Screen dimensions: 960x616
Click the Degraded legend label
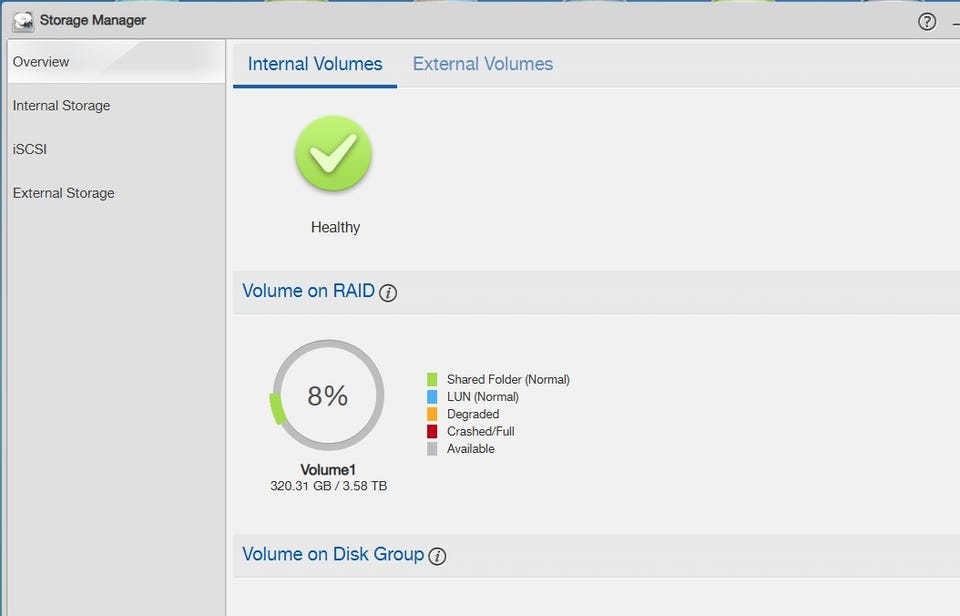473,414
